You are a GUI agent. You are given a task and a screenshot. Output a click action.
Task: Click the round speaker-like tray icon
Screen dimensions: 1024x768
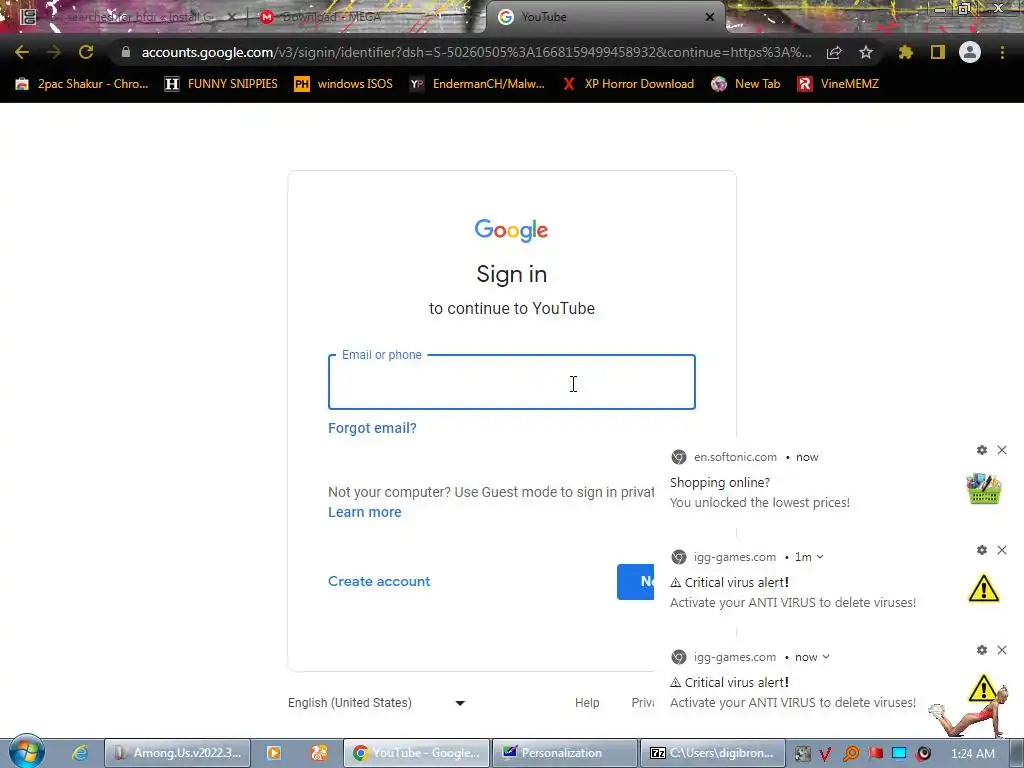click(x=923, y=754)
